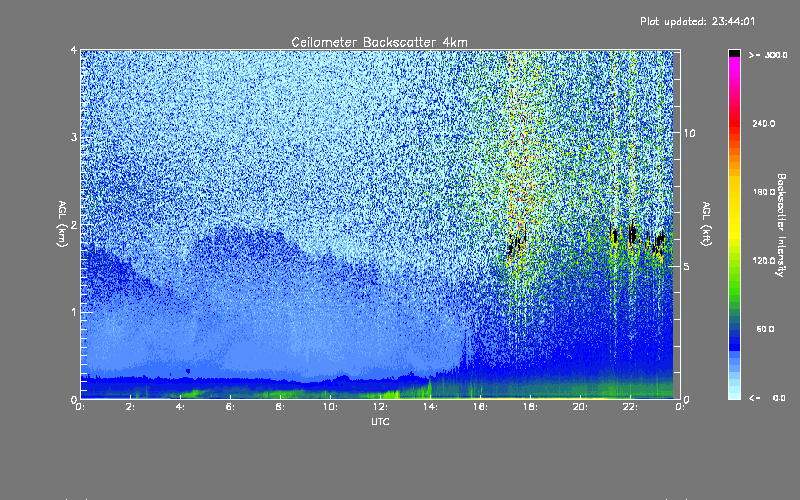Click the '240.0' colorbar value
This screenshot has height=500, width=800.
click(764, 123)
